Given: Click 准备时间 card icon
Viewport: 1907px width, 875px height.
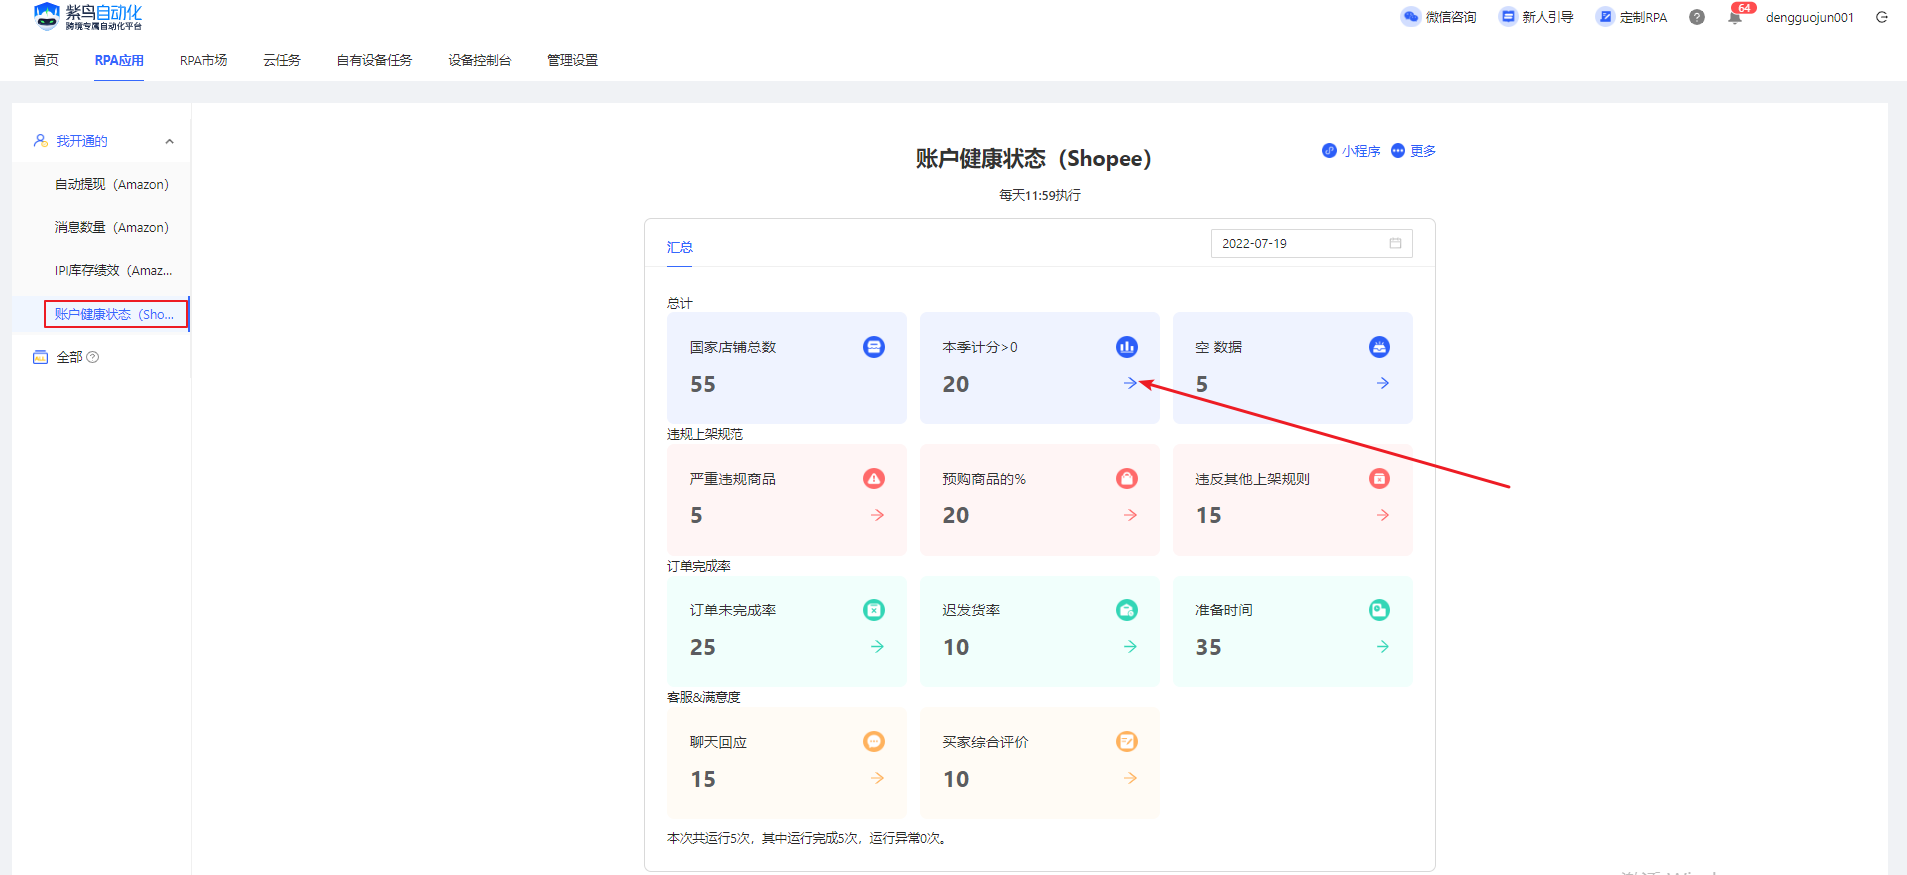Looking at the screenshot, I should click(x=1380, y=610).
